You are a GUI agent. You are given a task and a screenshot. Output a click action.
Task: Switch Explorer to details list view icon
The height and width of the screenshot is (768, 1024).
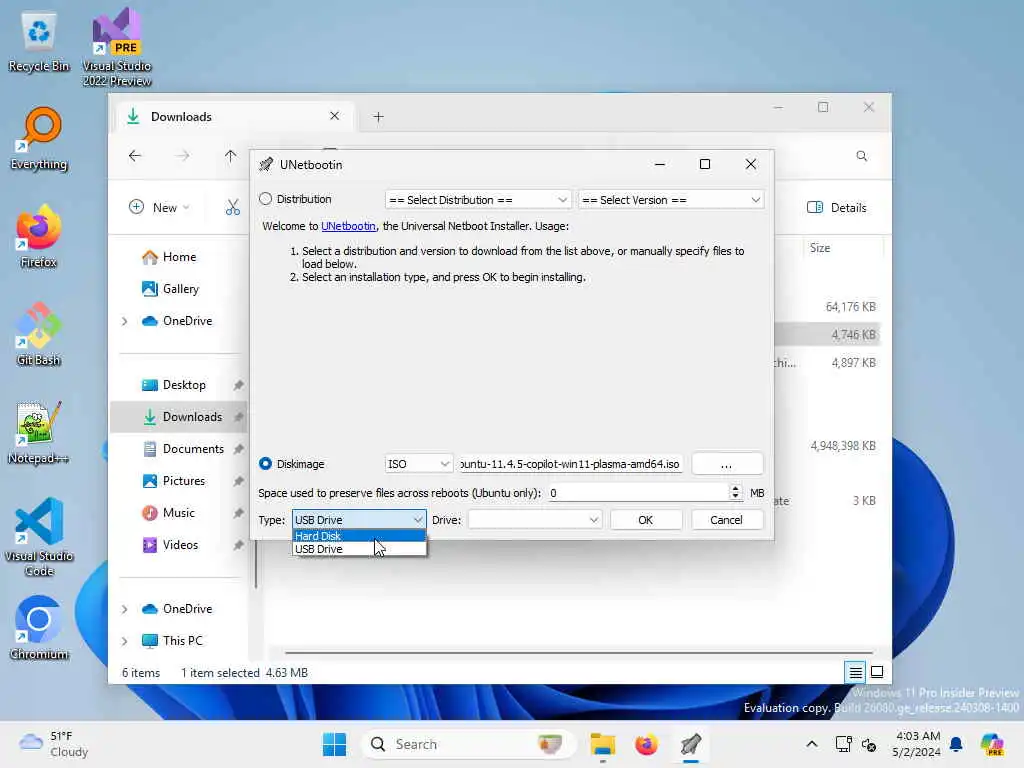pyautogui.click(x=855, y=671)
